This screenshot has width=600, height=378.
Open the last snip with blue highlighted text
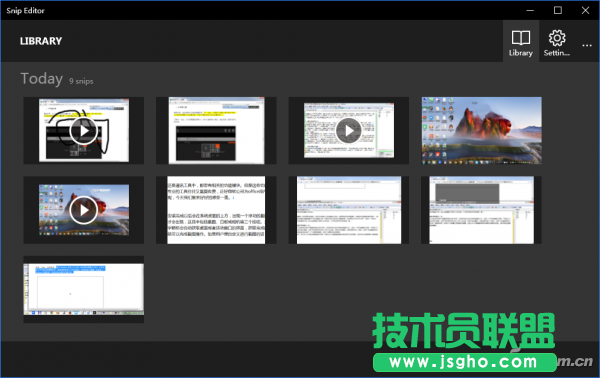click(83, 290)
